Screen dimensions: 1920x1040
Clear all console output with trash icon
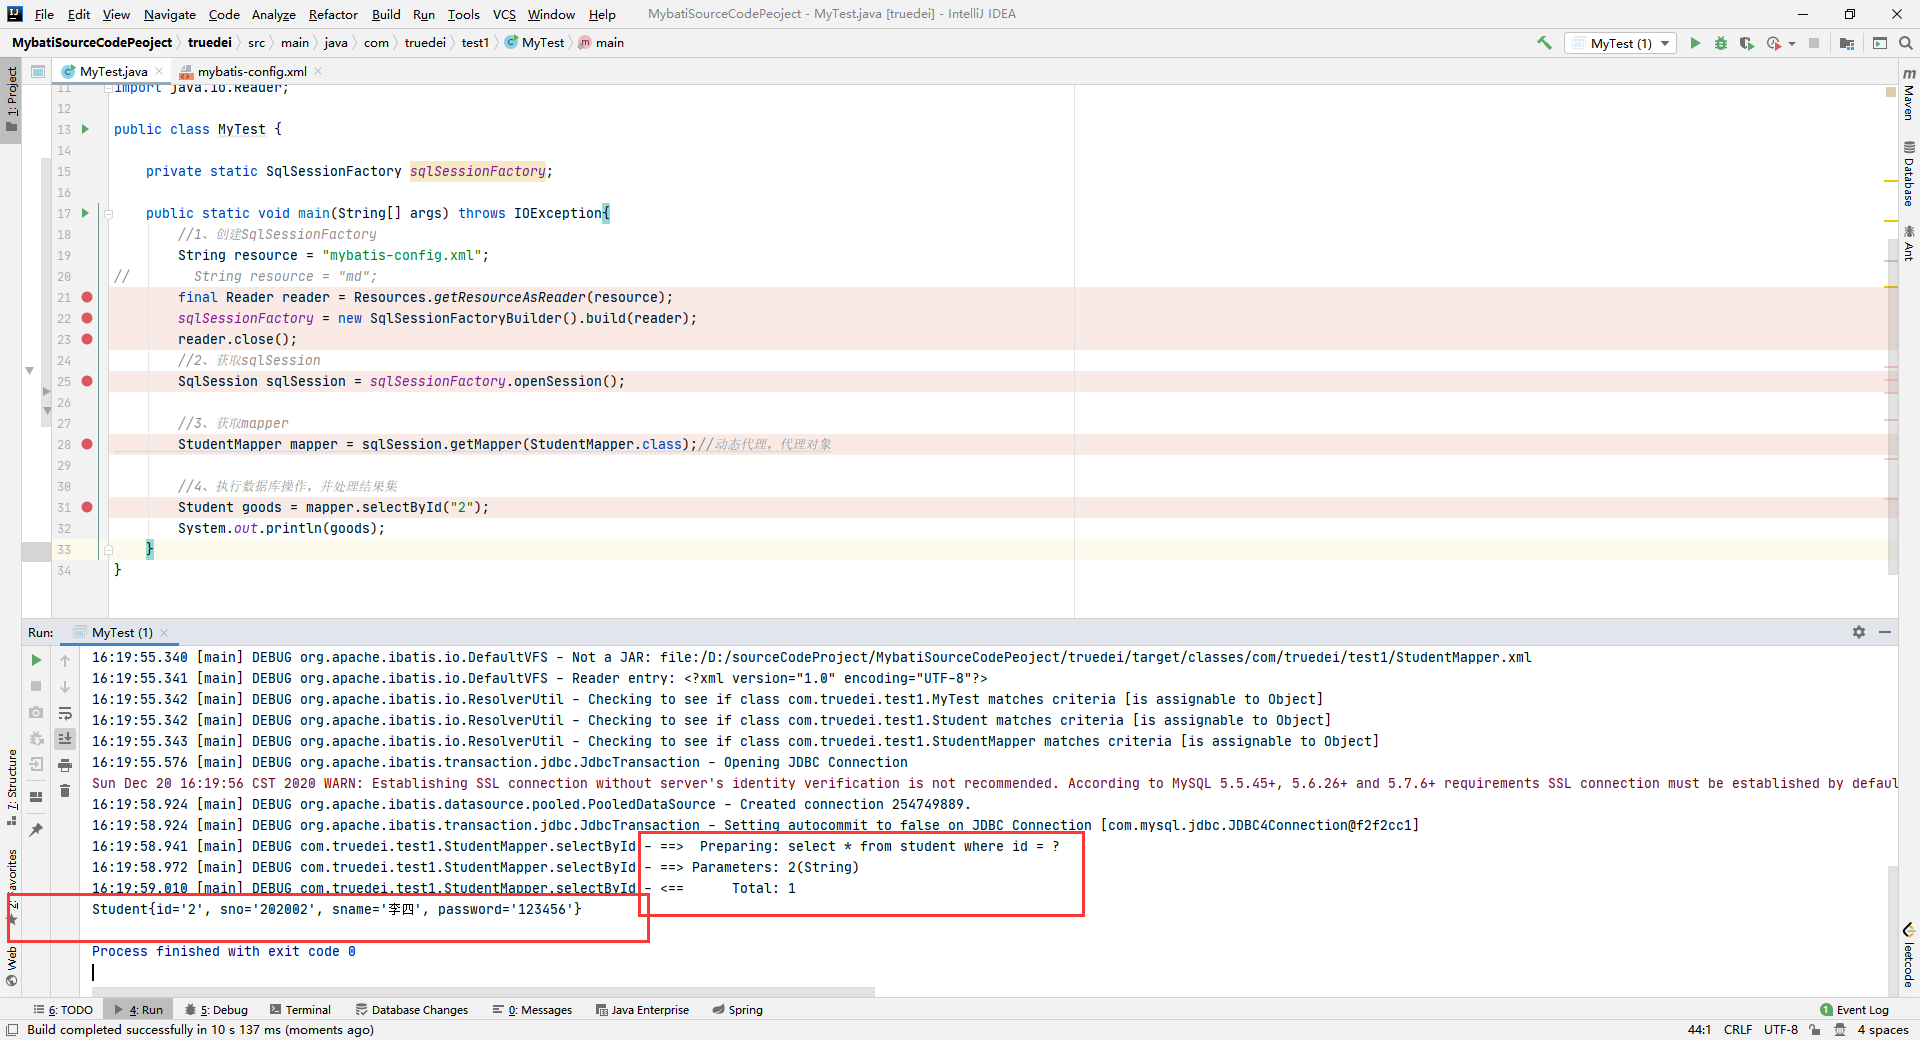[x=65, y=791]
